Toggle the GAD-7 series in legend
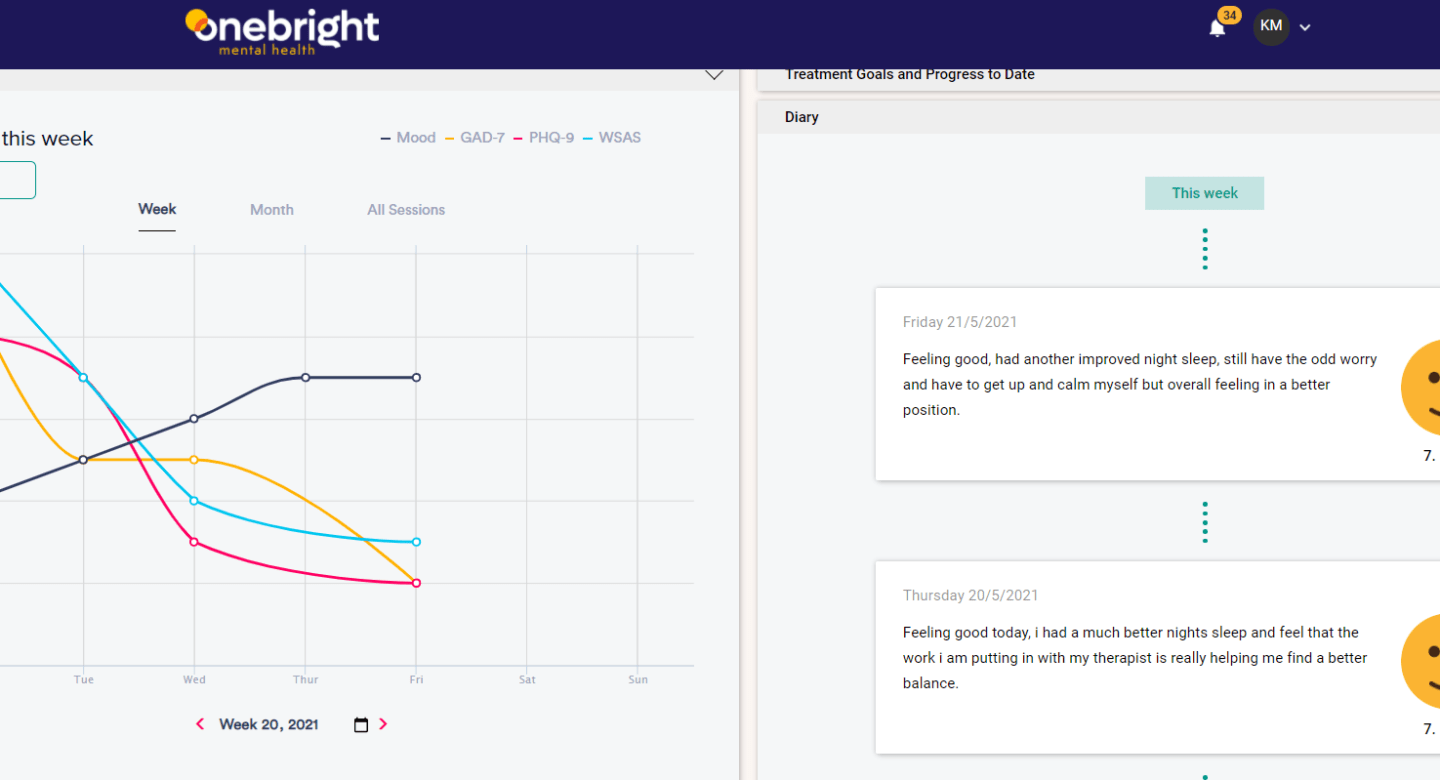 pyautogui.click(x=474, y=138)
